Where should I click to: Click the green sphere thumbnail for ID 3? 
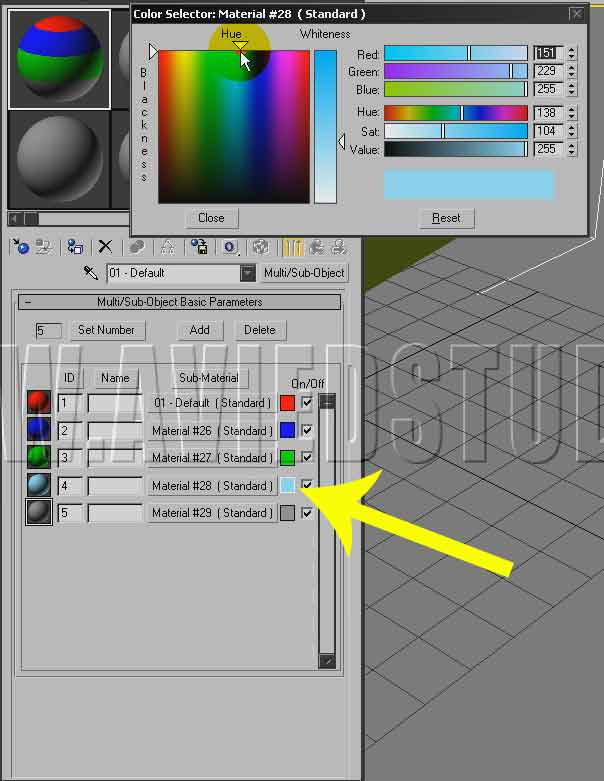39,457
